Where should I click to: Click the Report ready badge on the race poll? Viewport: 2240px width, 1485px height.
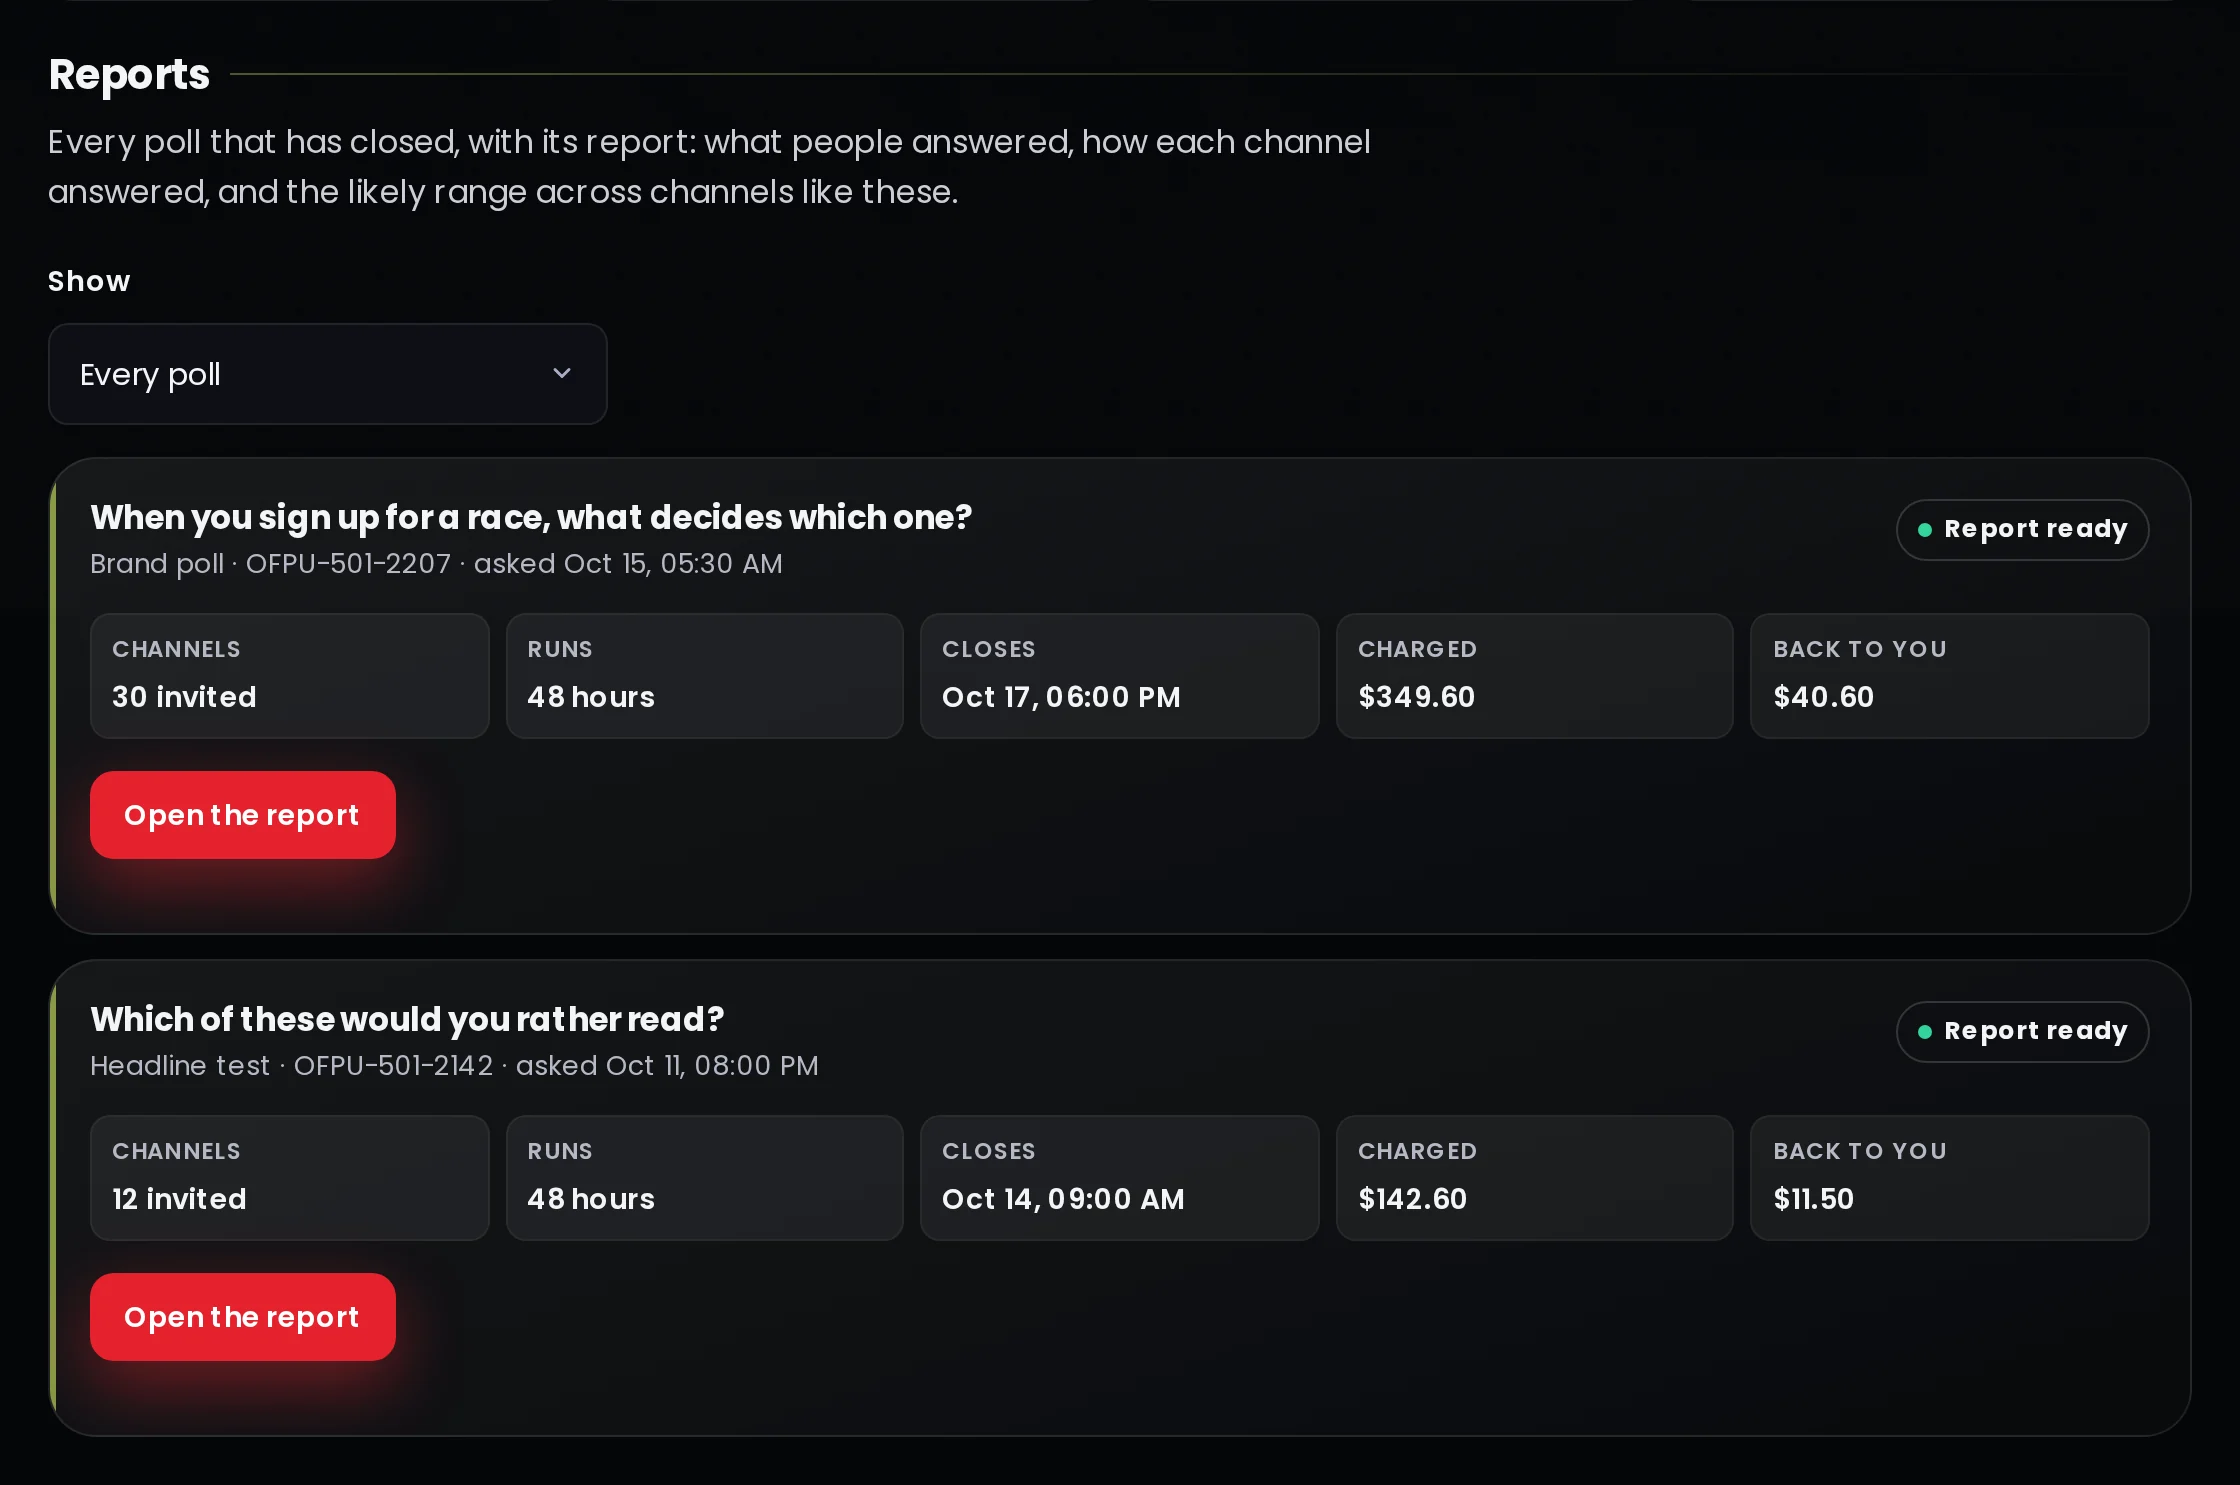(x=2022, y=529)
